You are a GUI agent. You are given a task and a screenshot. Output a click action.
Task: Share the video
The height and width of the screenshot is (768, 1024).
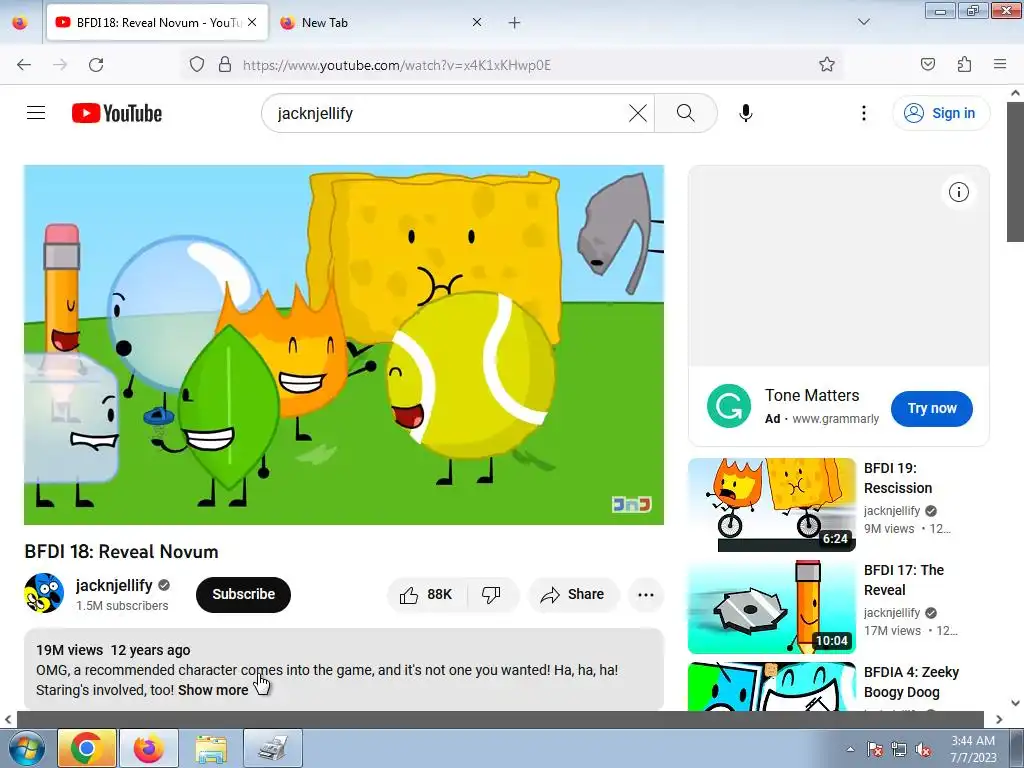tap(573, 594)
